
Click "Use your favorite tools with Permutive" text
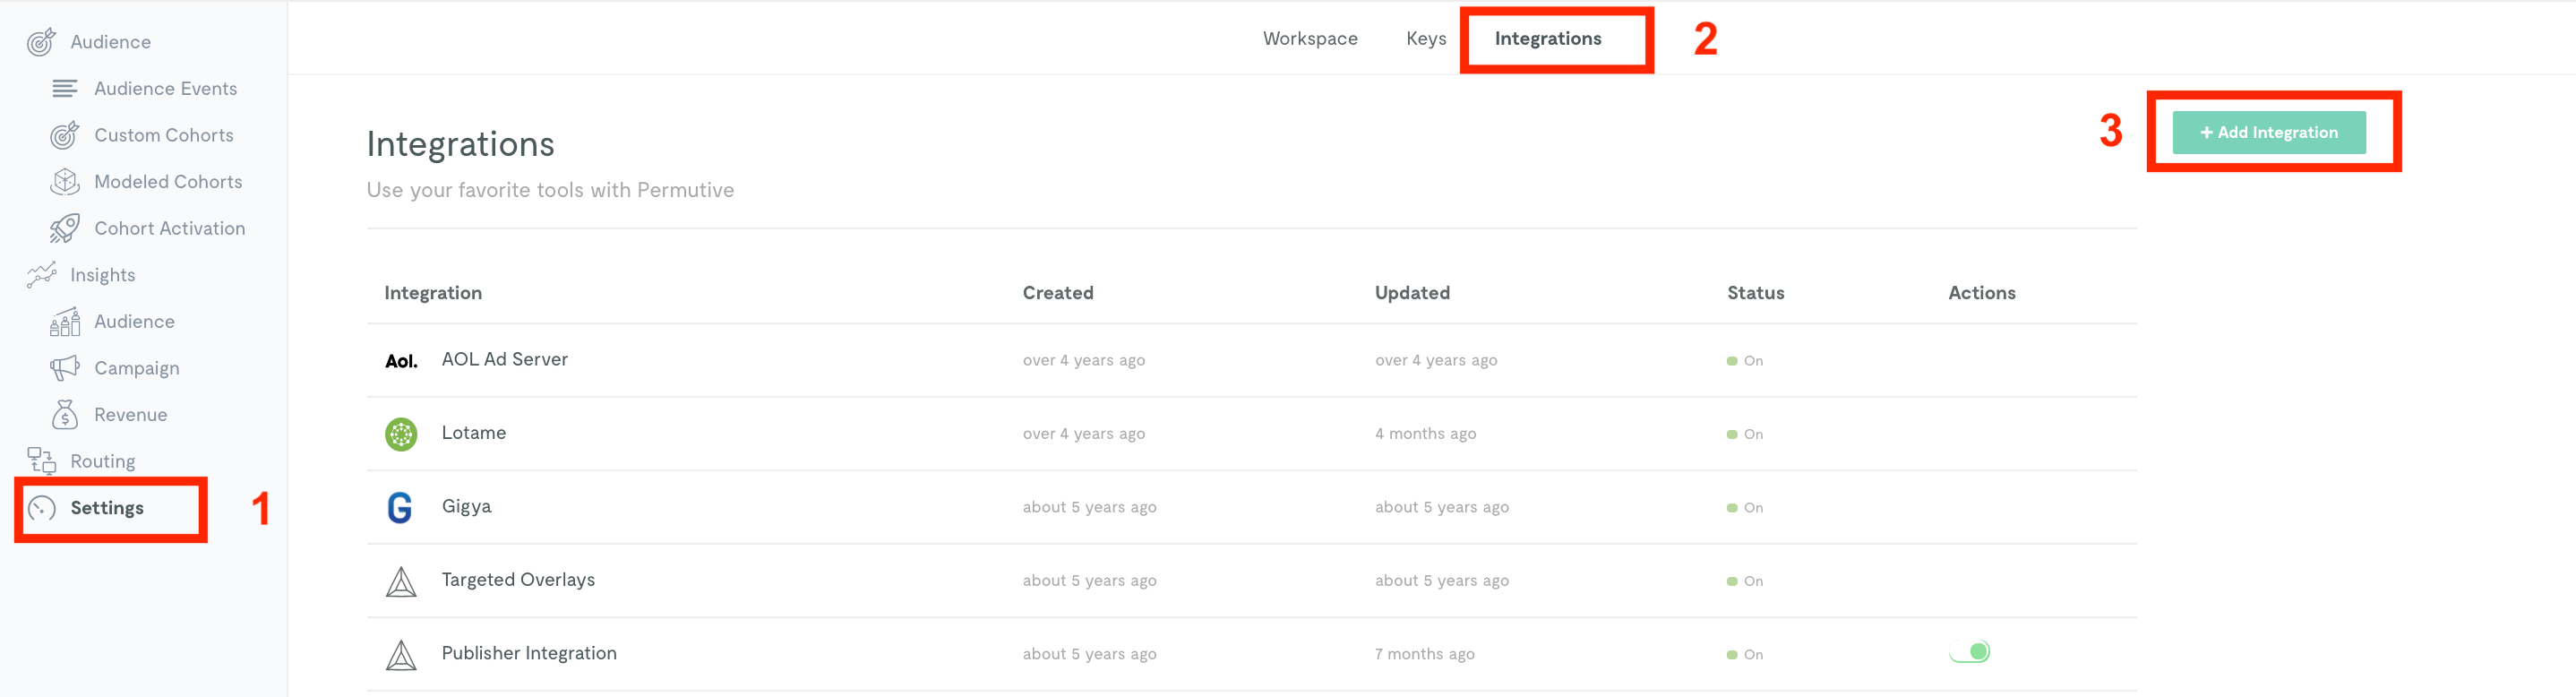(550, 190)
